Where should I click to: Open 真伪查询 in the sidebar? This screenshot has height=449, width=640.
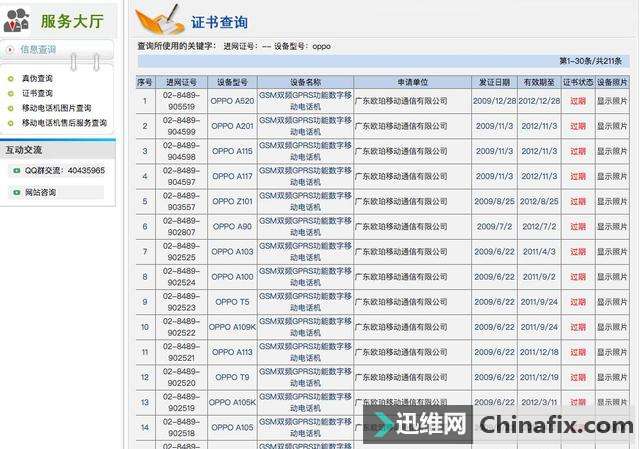tap(37, 78)
